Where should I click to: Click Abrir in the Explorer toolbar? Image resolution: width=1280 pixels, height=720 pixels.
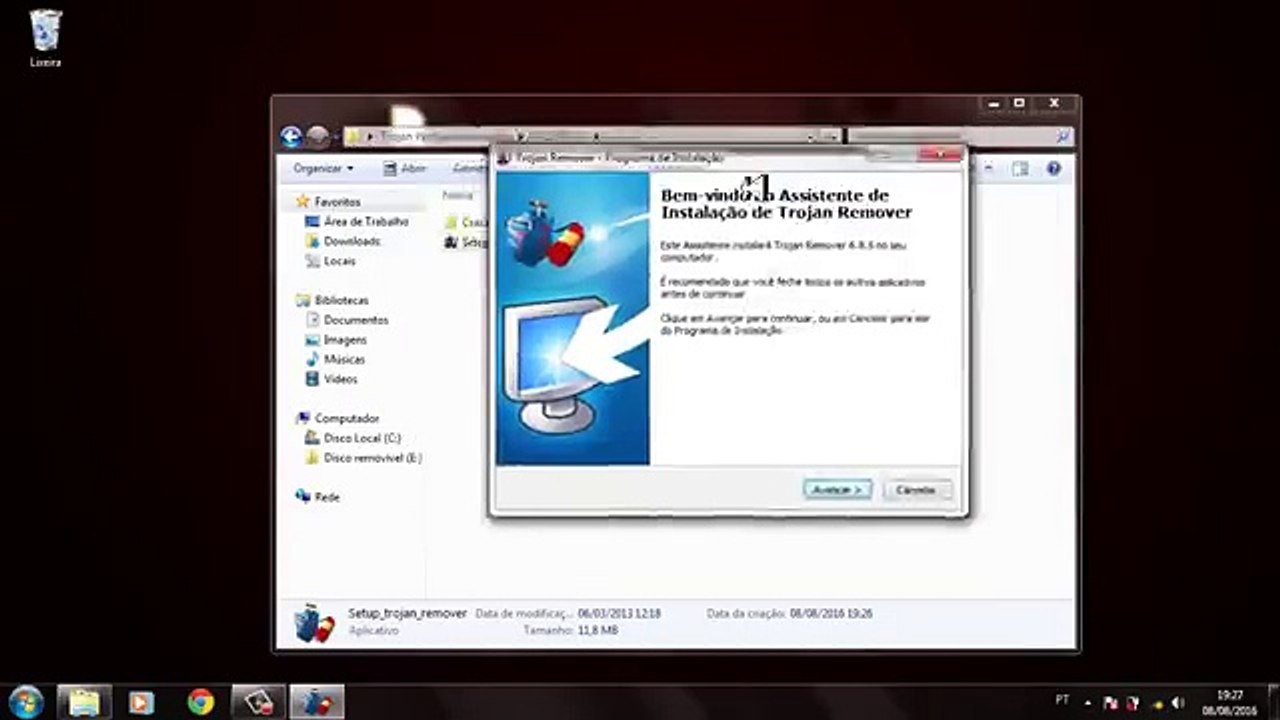pos(405,169)
